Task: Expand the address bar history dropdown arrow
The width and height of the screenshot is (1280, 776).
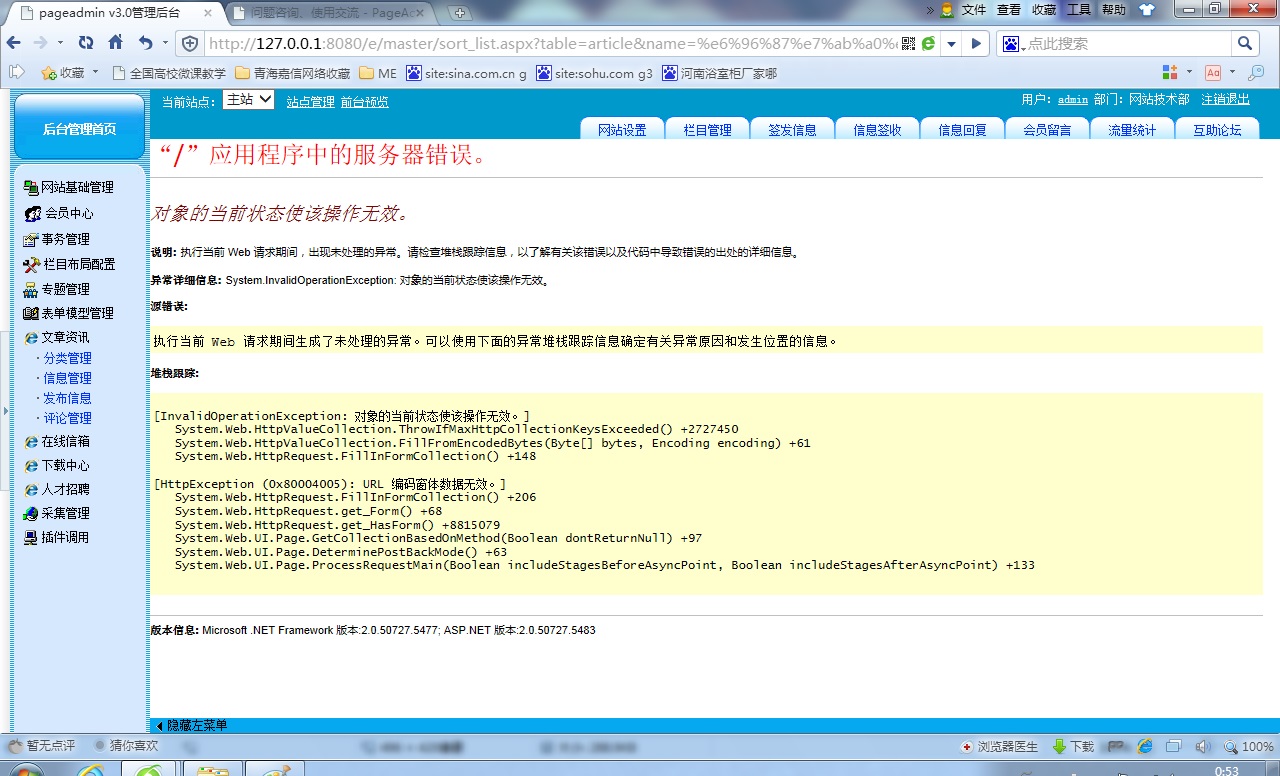Action: (952, 44)
